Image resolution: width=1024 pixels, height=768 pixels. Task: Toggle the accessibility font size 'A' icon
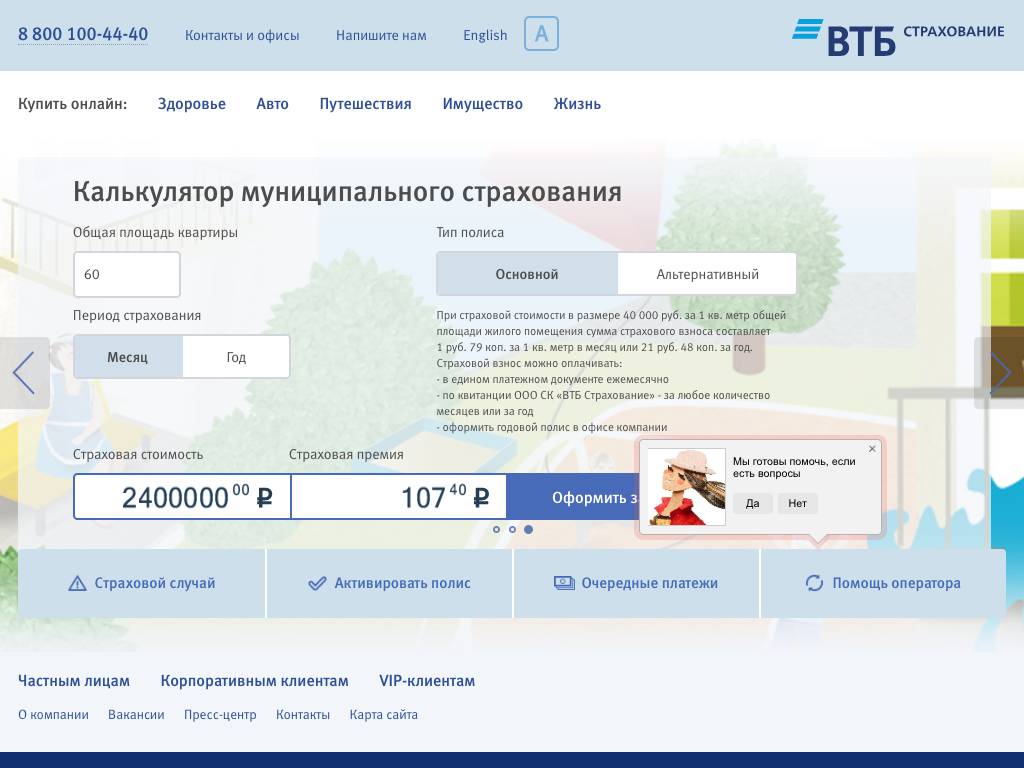(541, 34)
